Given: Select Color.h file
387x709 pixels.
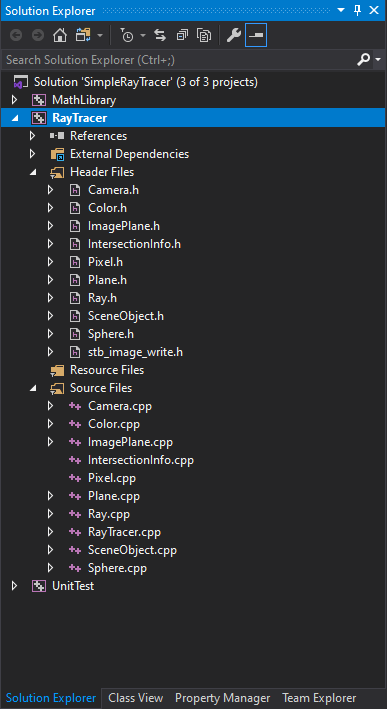Looking at the screenshot, I should (x=108, y=208).
